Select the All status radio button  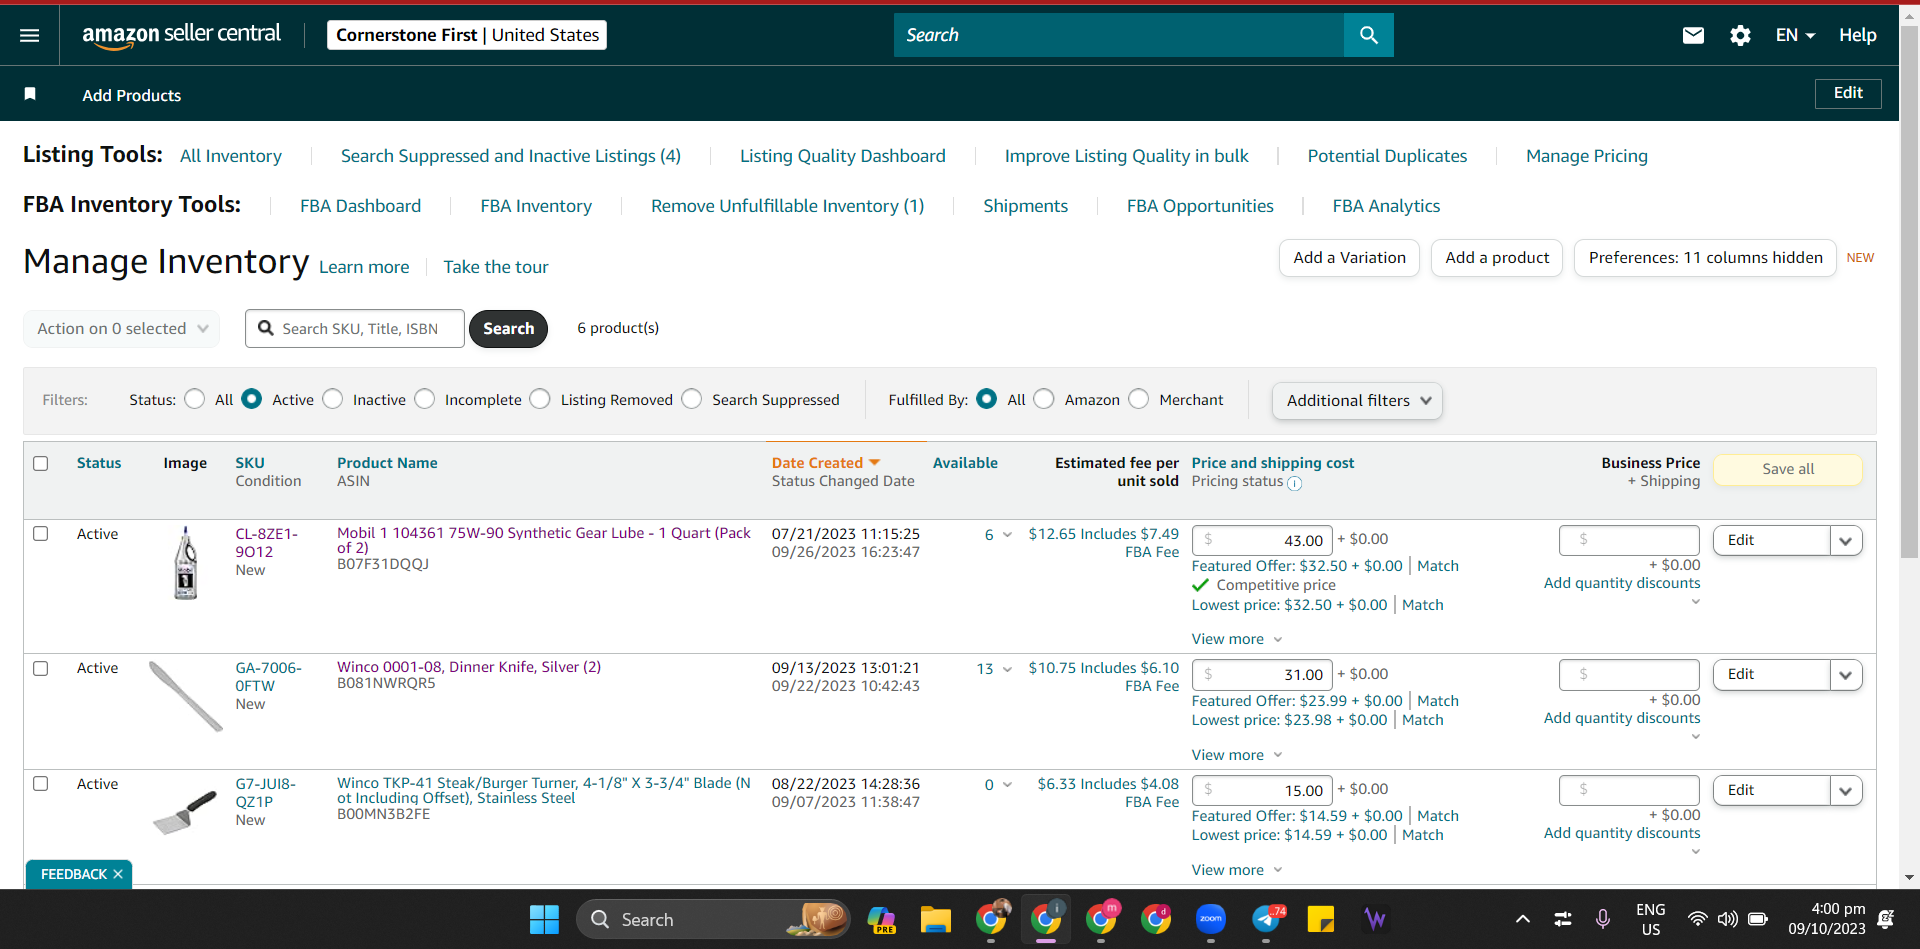tap(195, 399)
